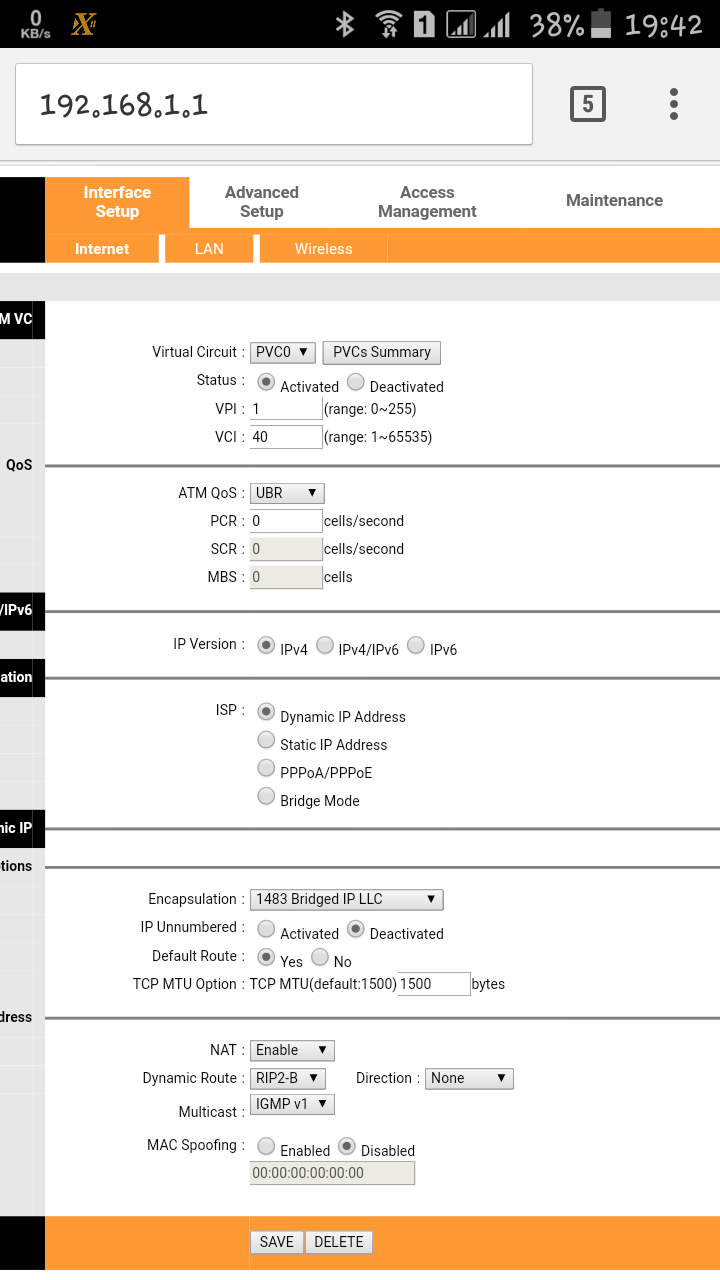
Task: Tap the battery icon in status bar
Action: pyautogui.click(x=600, y=25)
